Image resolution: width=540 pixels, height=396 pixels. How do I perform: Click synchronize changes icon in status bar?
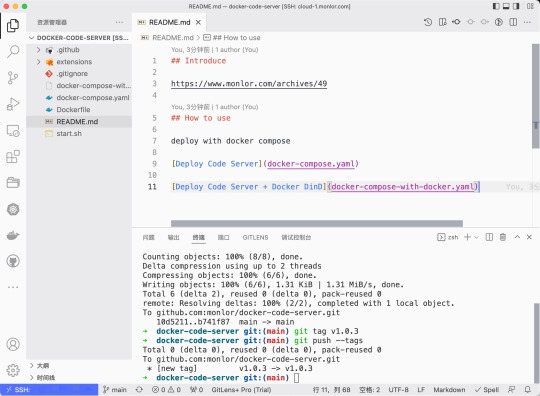coord(139,390)
